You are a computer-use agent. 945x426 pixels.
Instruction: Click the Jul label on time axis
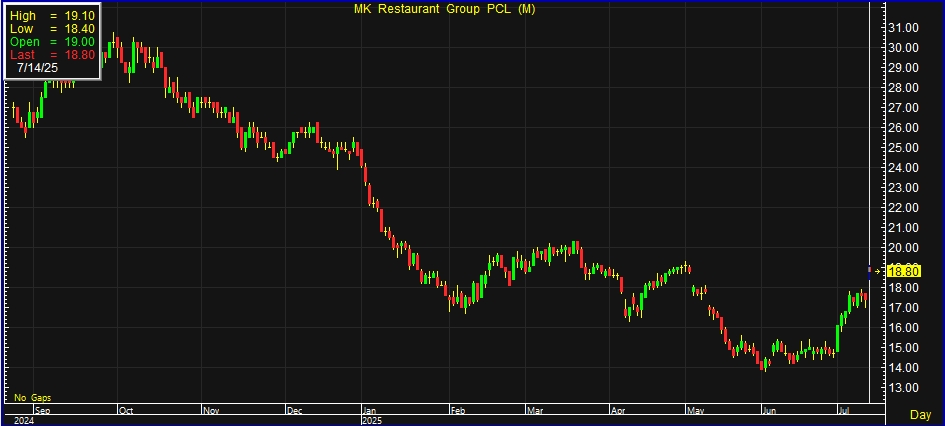tap(843, 410)
